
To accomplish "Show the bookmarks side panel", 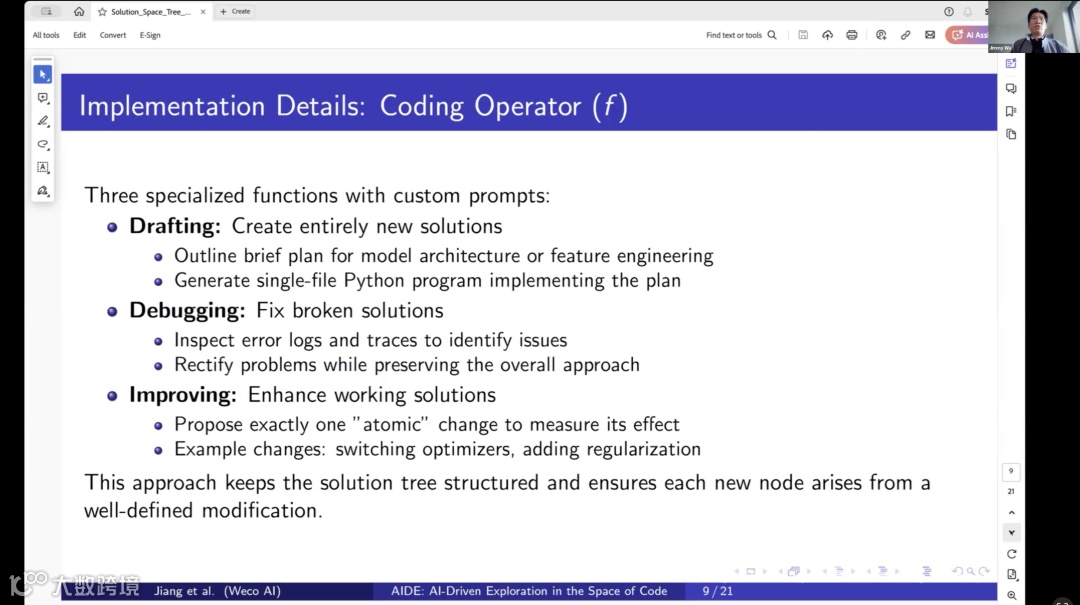I will pos(1011,111).
